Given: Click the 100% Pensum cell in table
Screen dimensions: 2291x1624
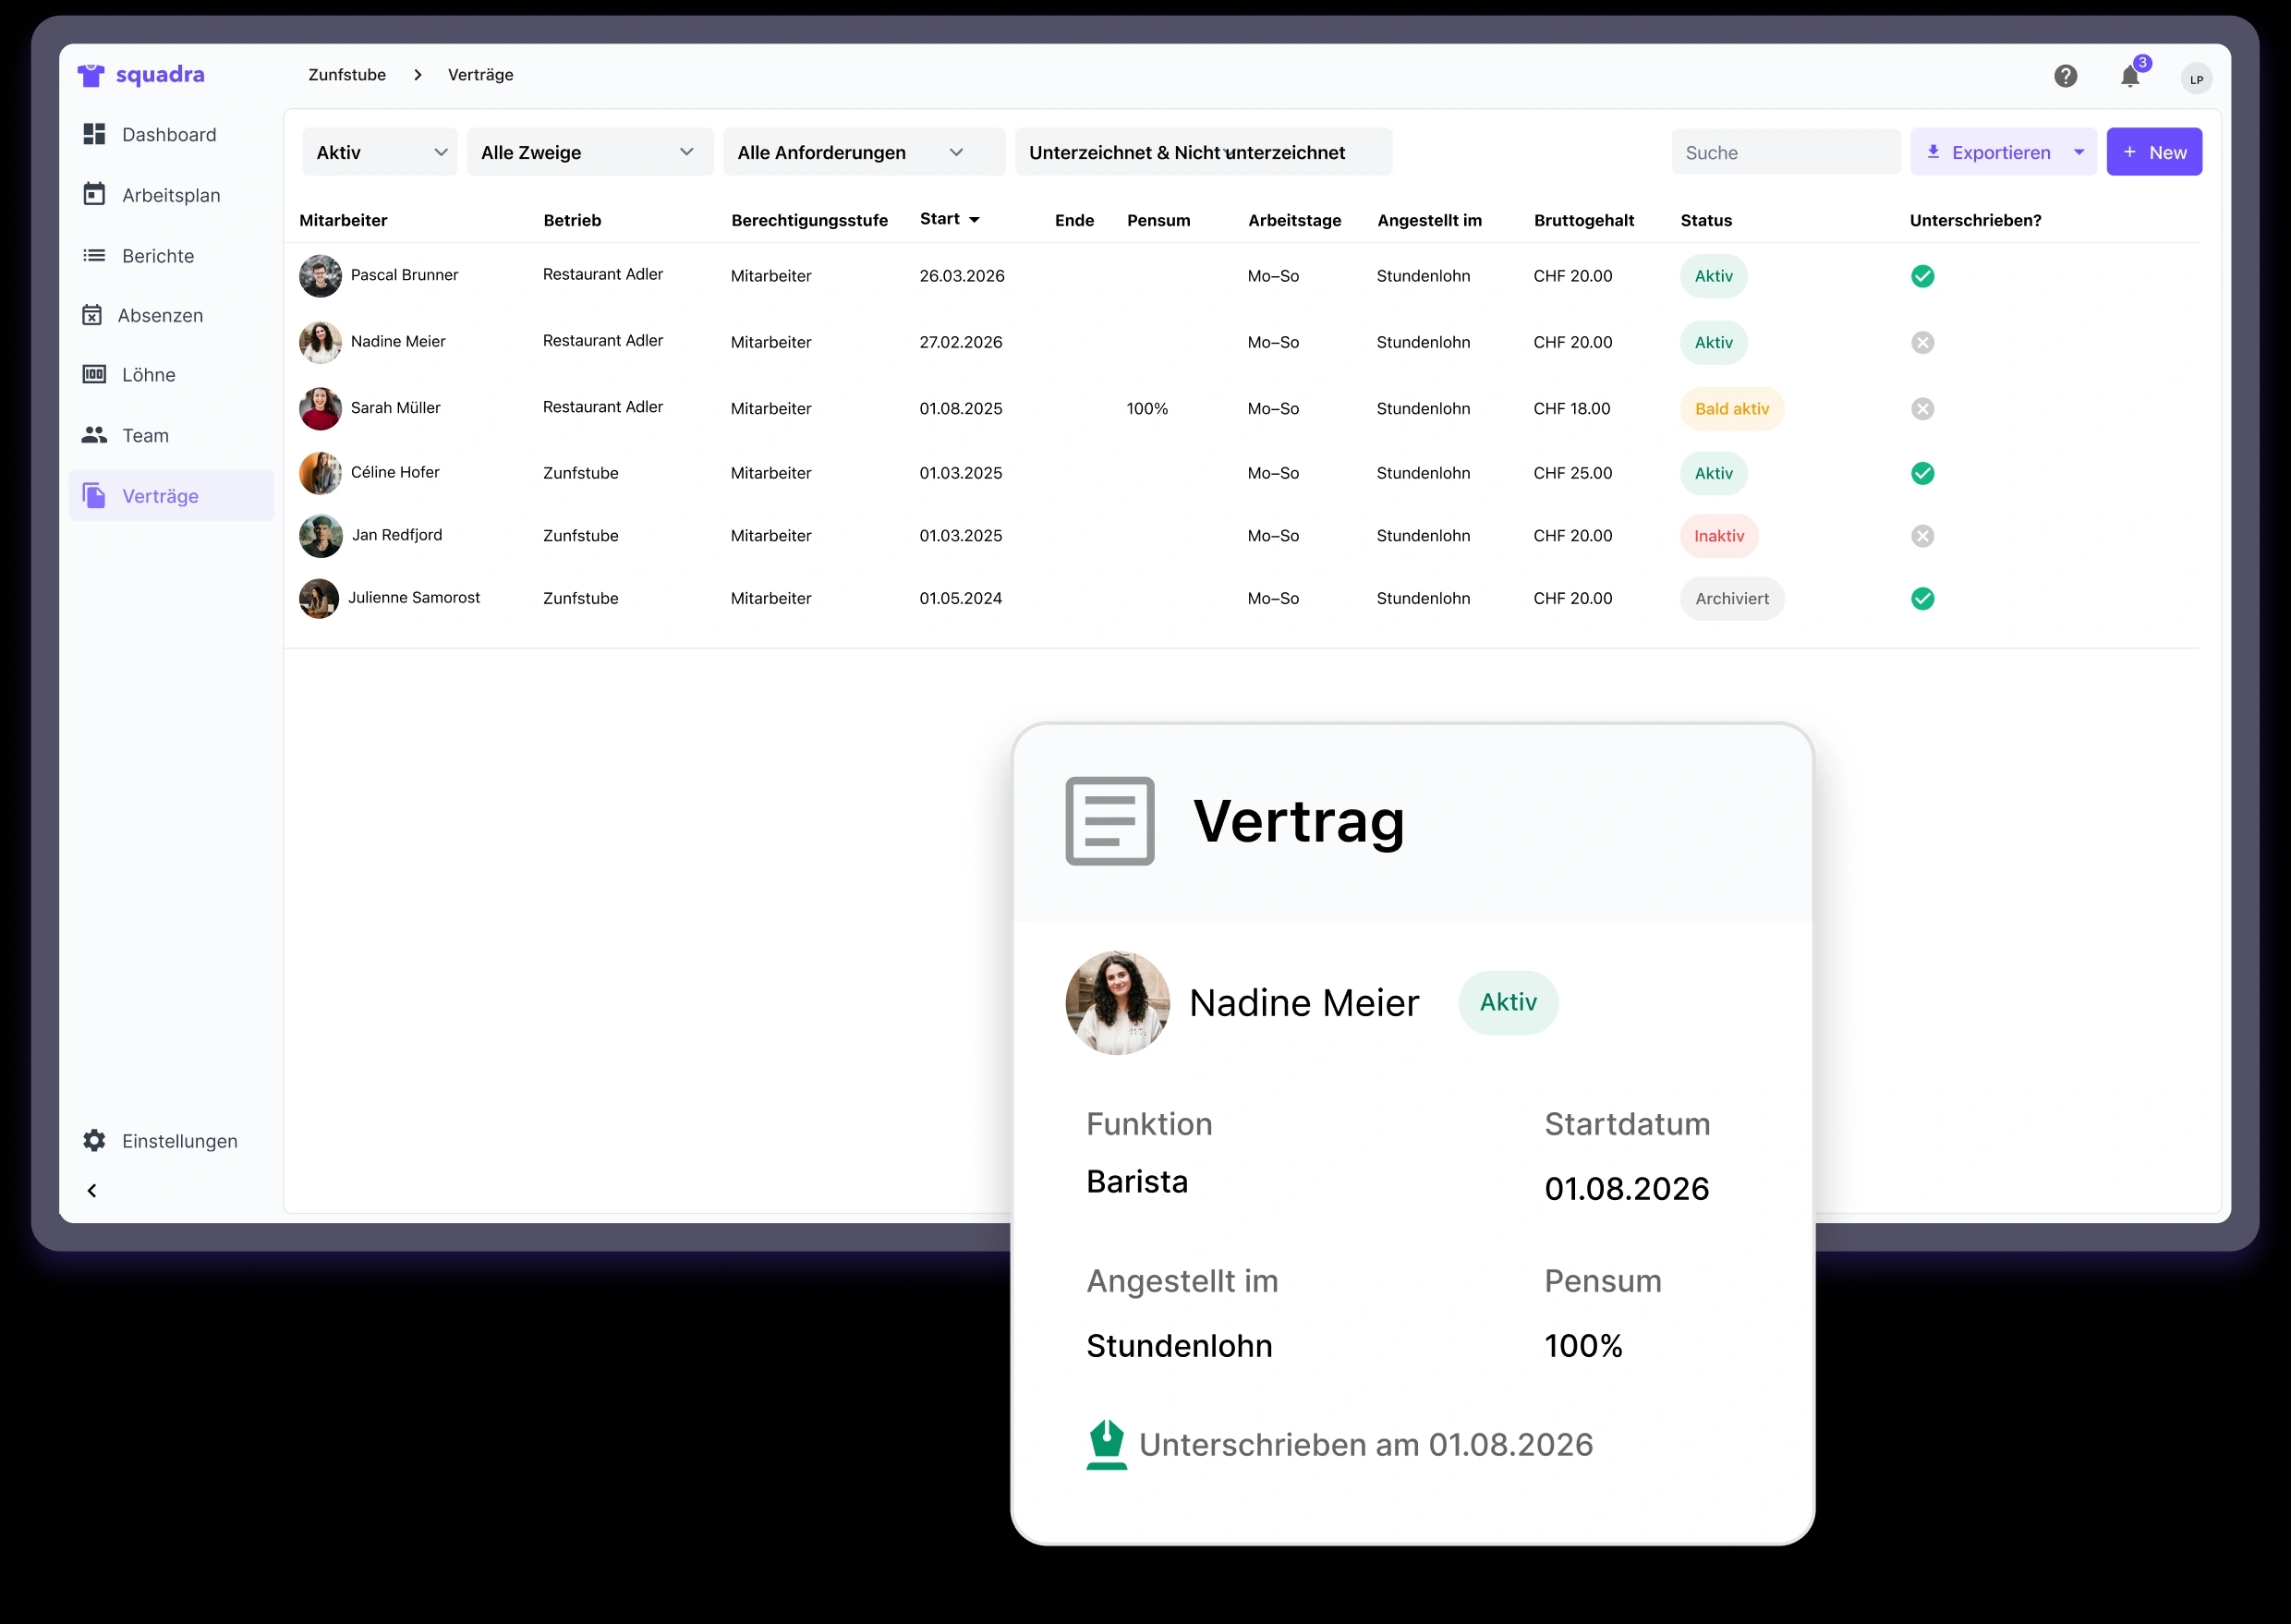Looking at the screenshot, I should [x=1147, y=408].
